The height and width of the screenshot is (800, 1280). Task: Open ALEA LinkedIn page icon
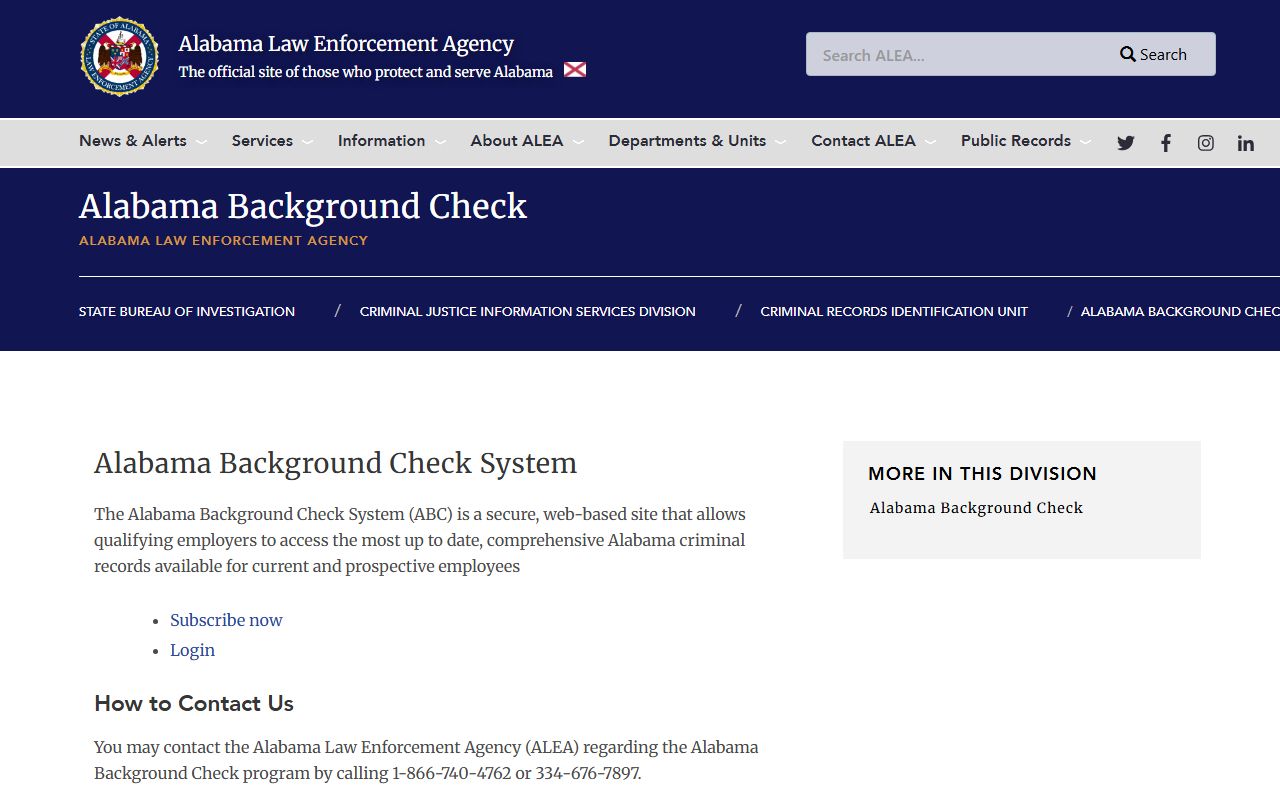click(1246, 143)
